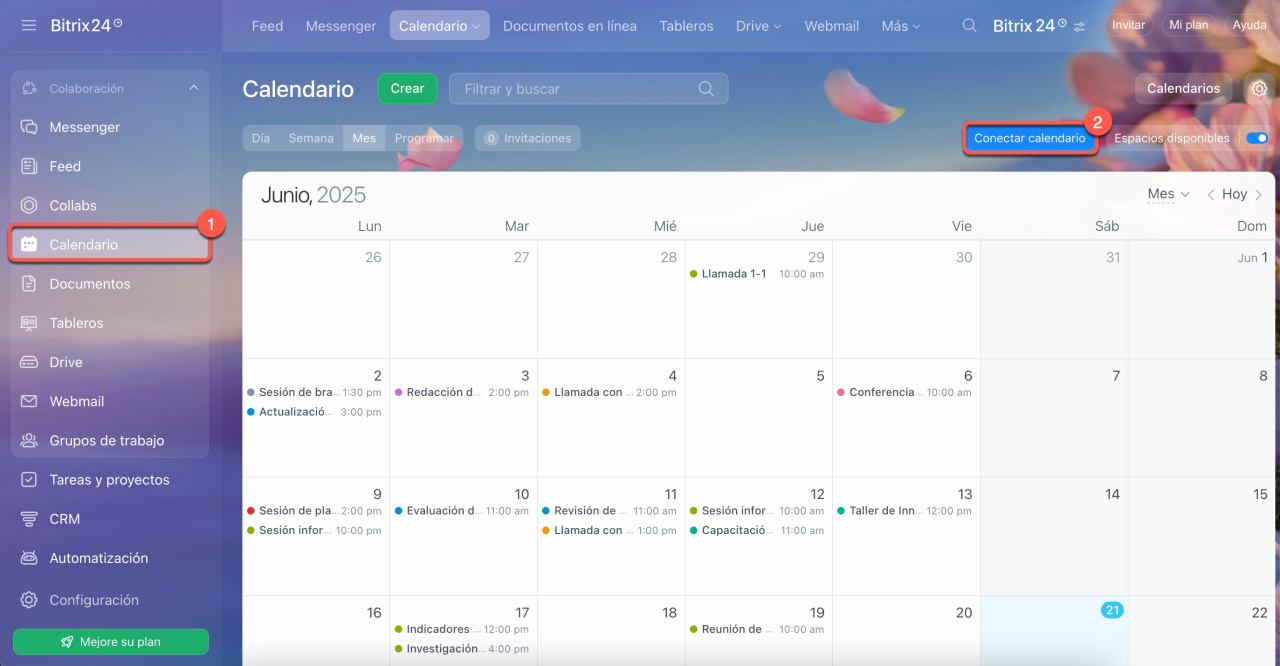Open Webmail in the top navigation bar
The width and height of the screenshot is (1280, 666).
click(x=832, y=26)
